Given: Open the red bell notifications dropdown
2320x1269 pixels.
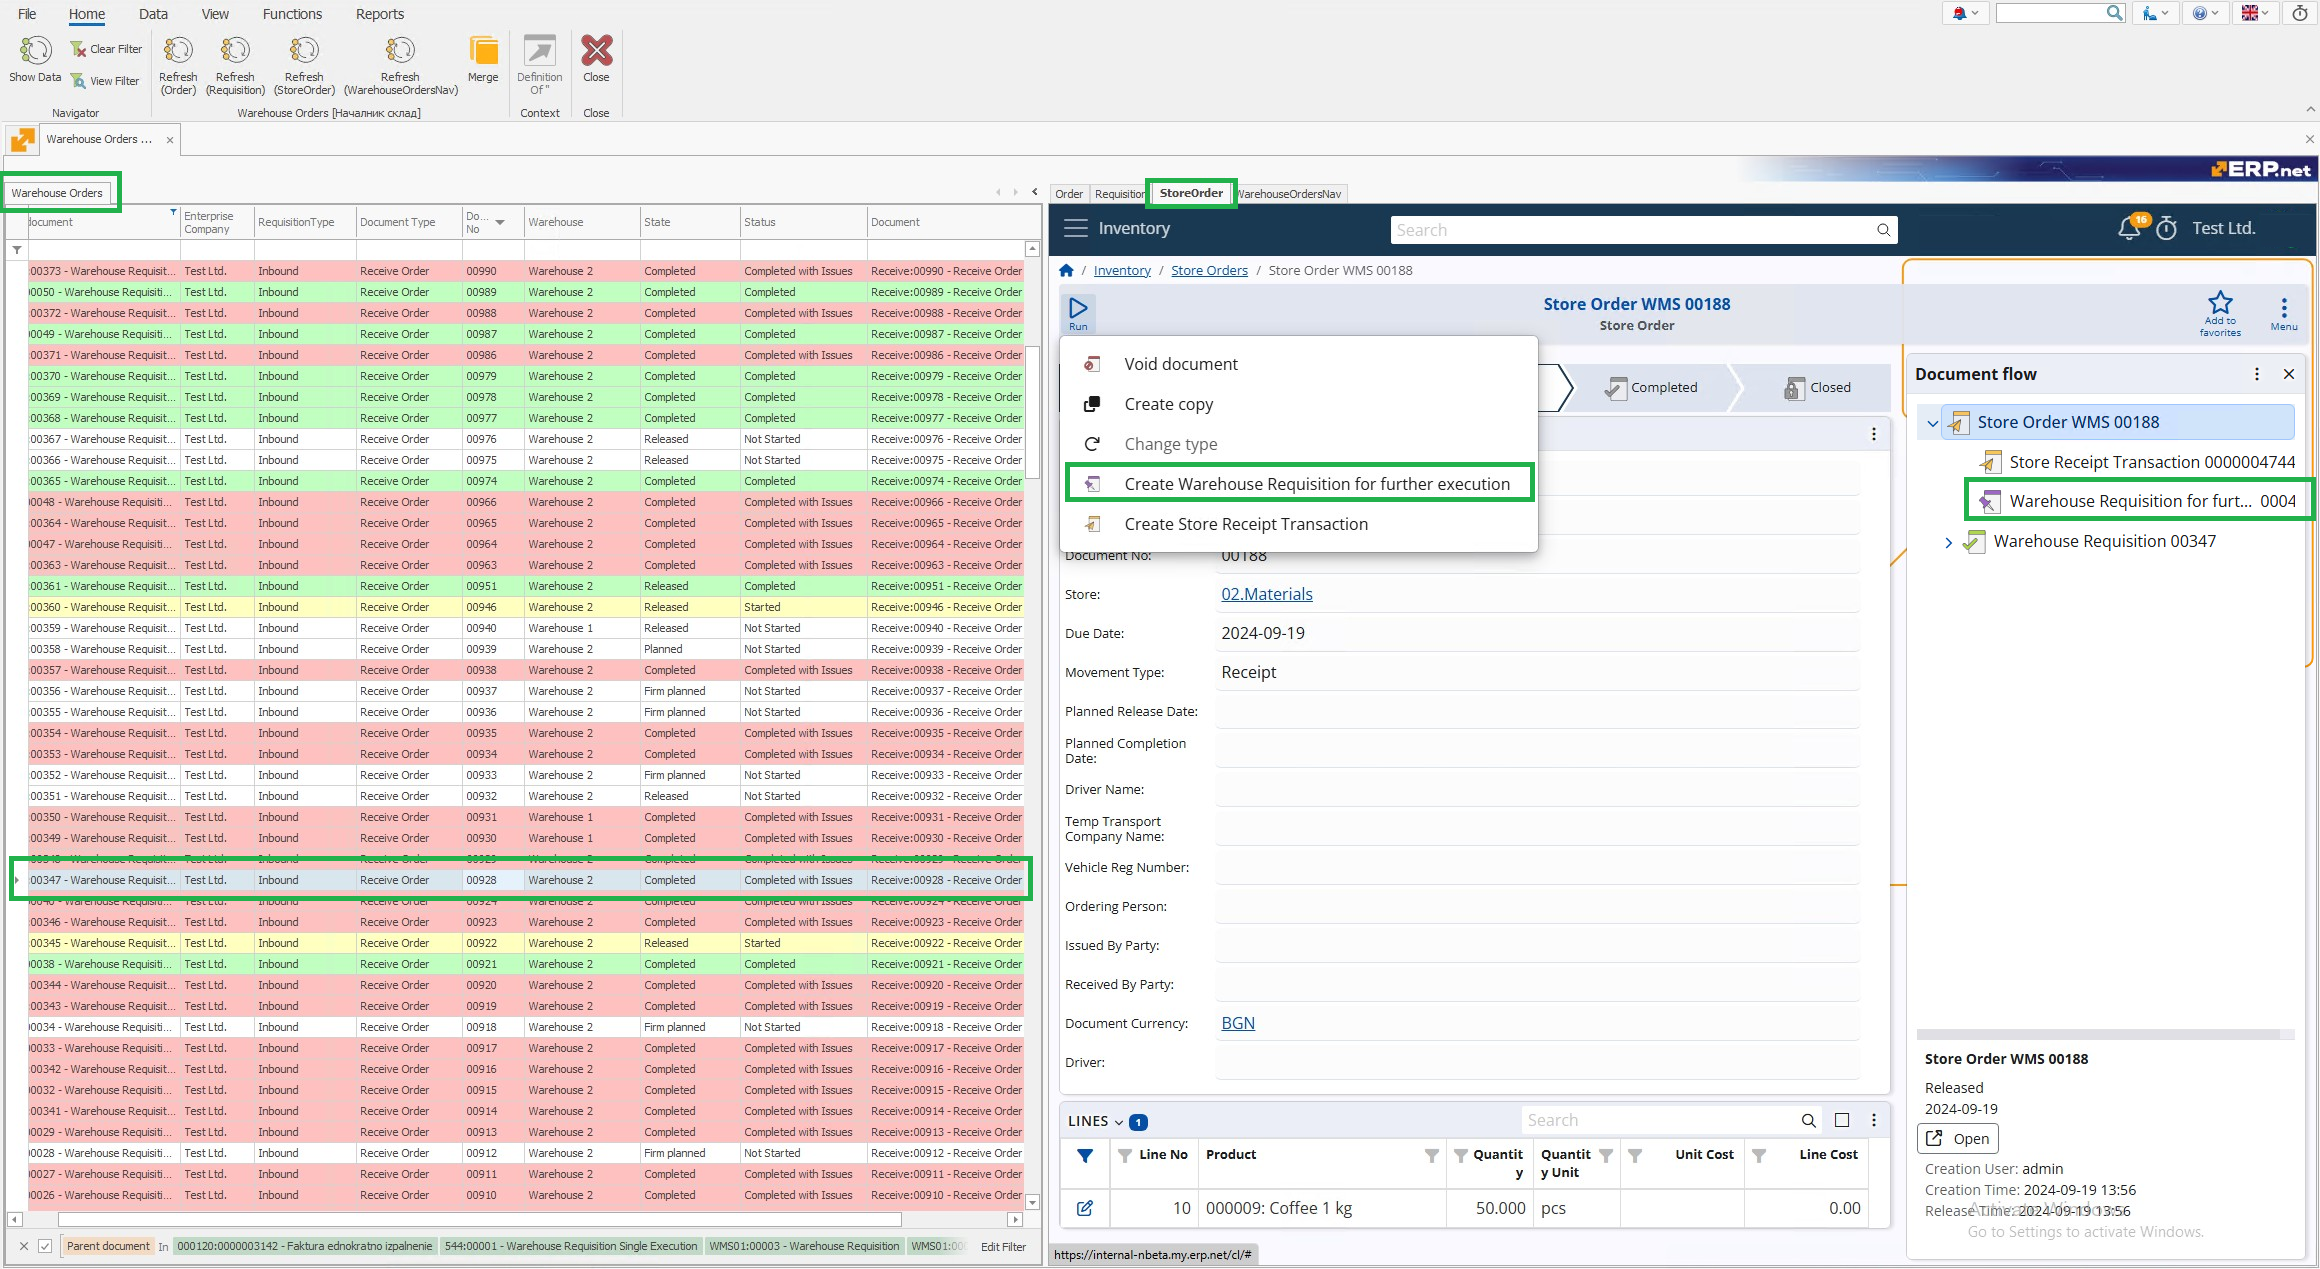Looking at the screenshot, I should click(x=1966, y=13).
